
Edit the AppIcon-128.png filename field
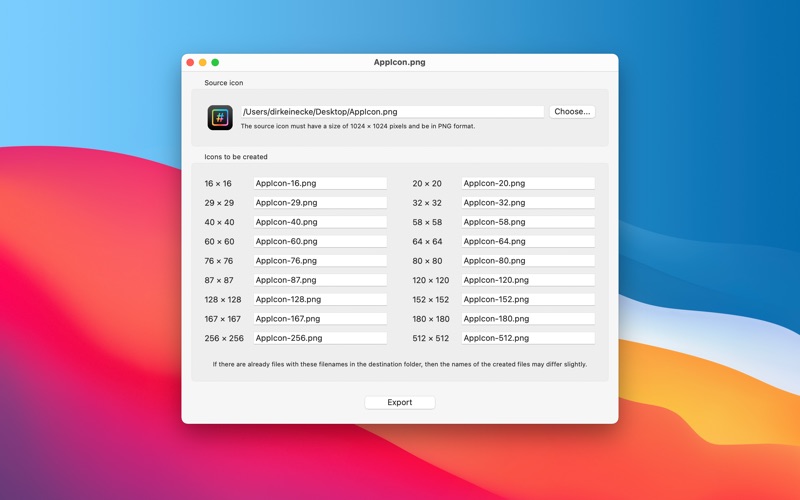320,299
